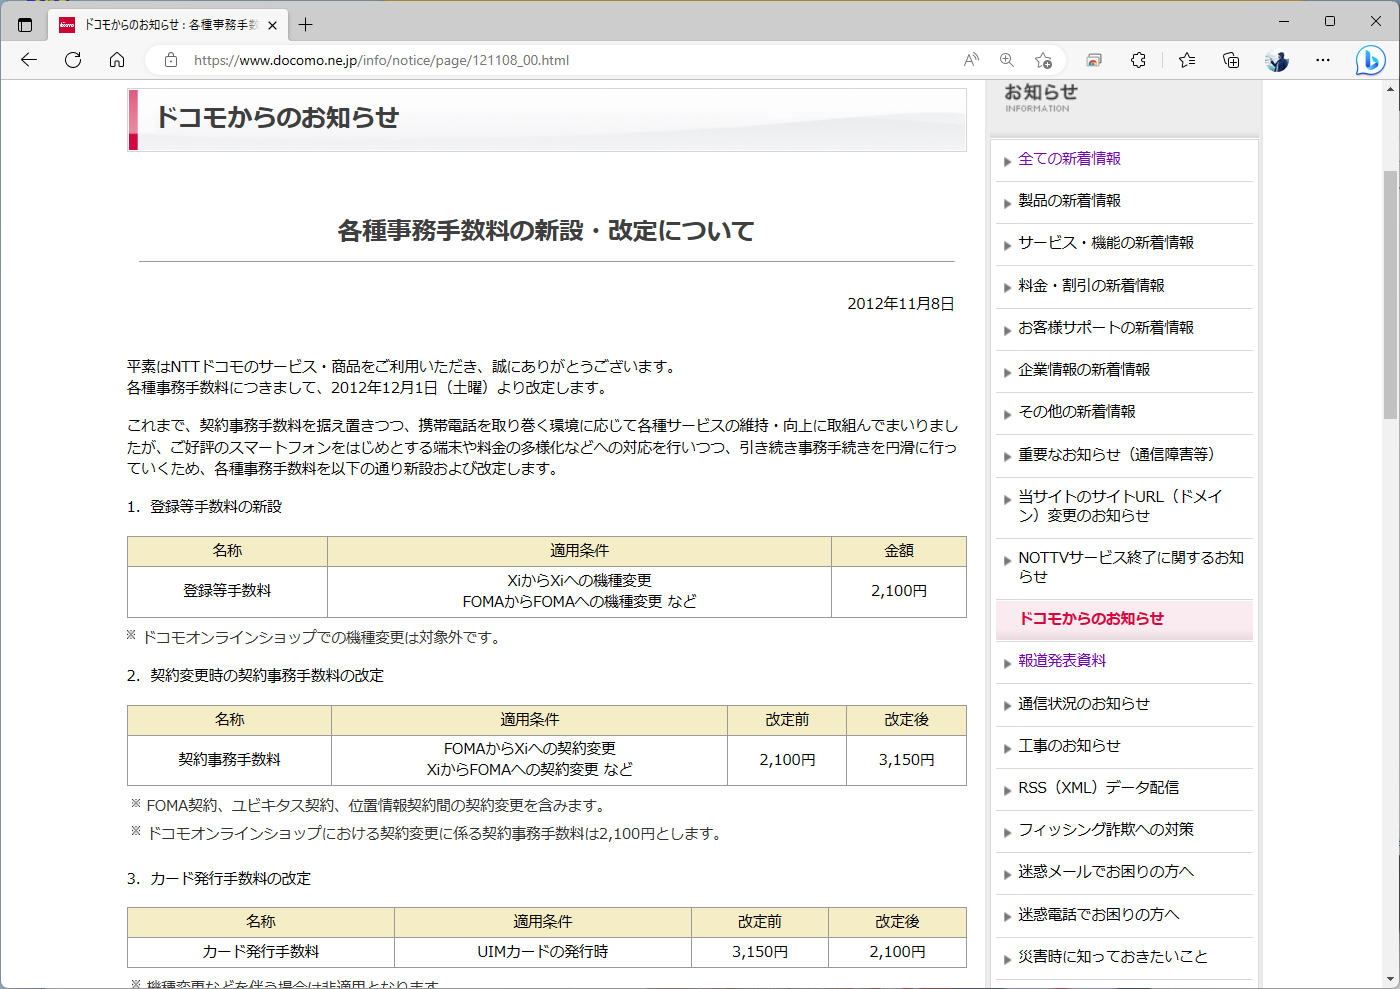Open 料金・割引の新着情報 link
Viewport: 1400px width, 989px height.
point(1091,286)
